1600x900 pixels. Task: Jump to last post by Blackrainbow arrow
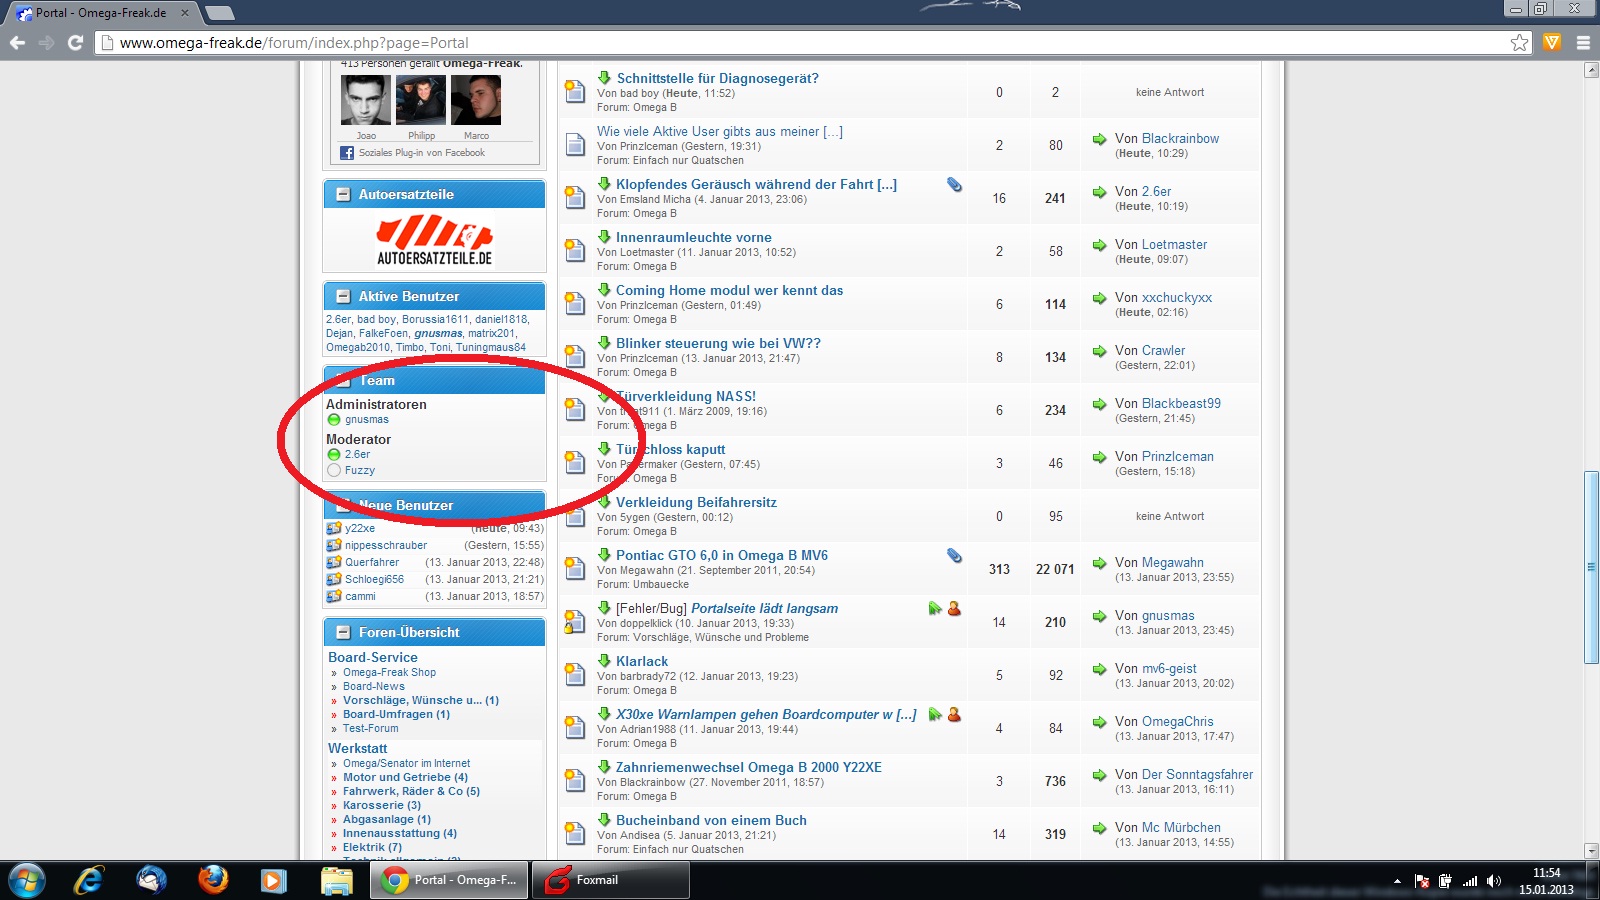[1099, 139]
